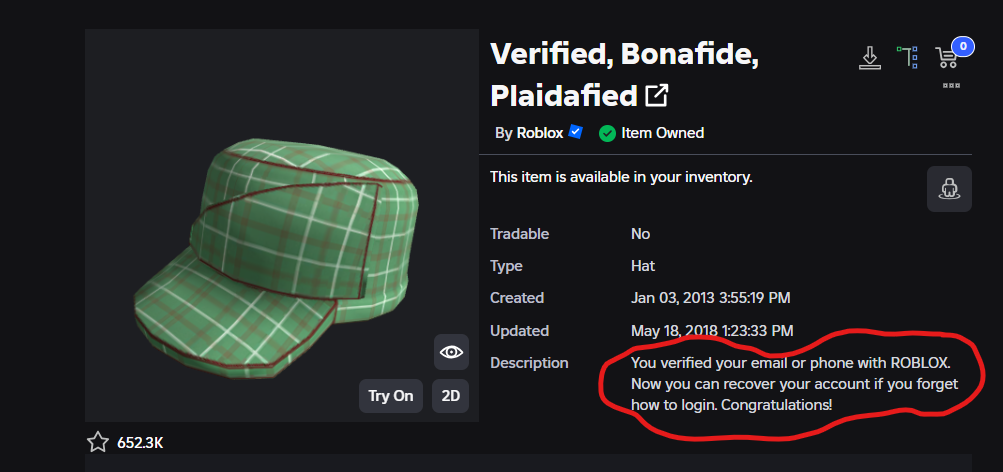The image size is (1003, 472).
Task: Open the three-dots more options menu
Action: [x=951, y=86]
